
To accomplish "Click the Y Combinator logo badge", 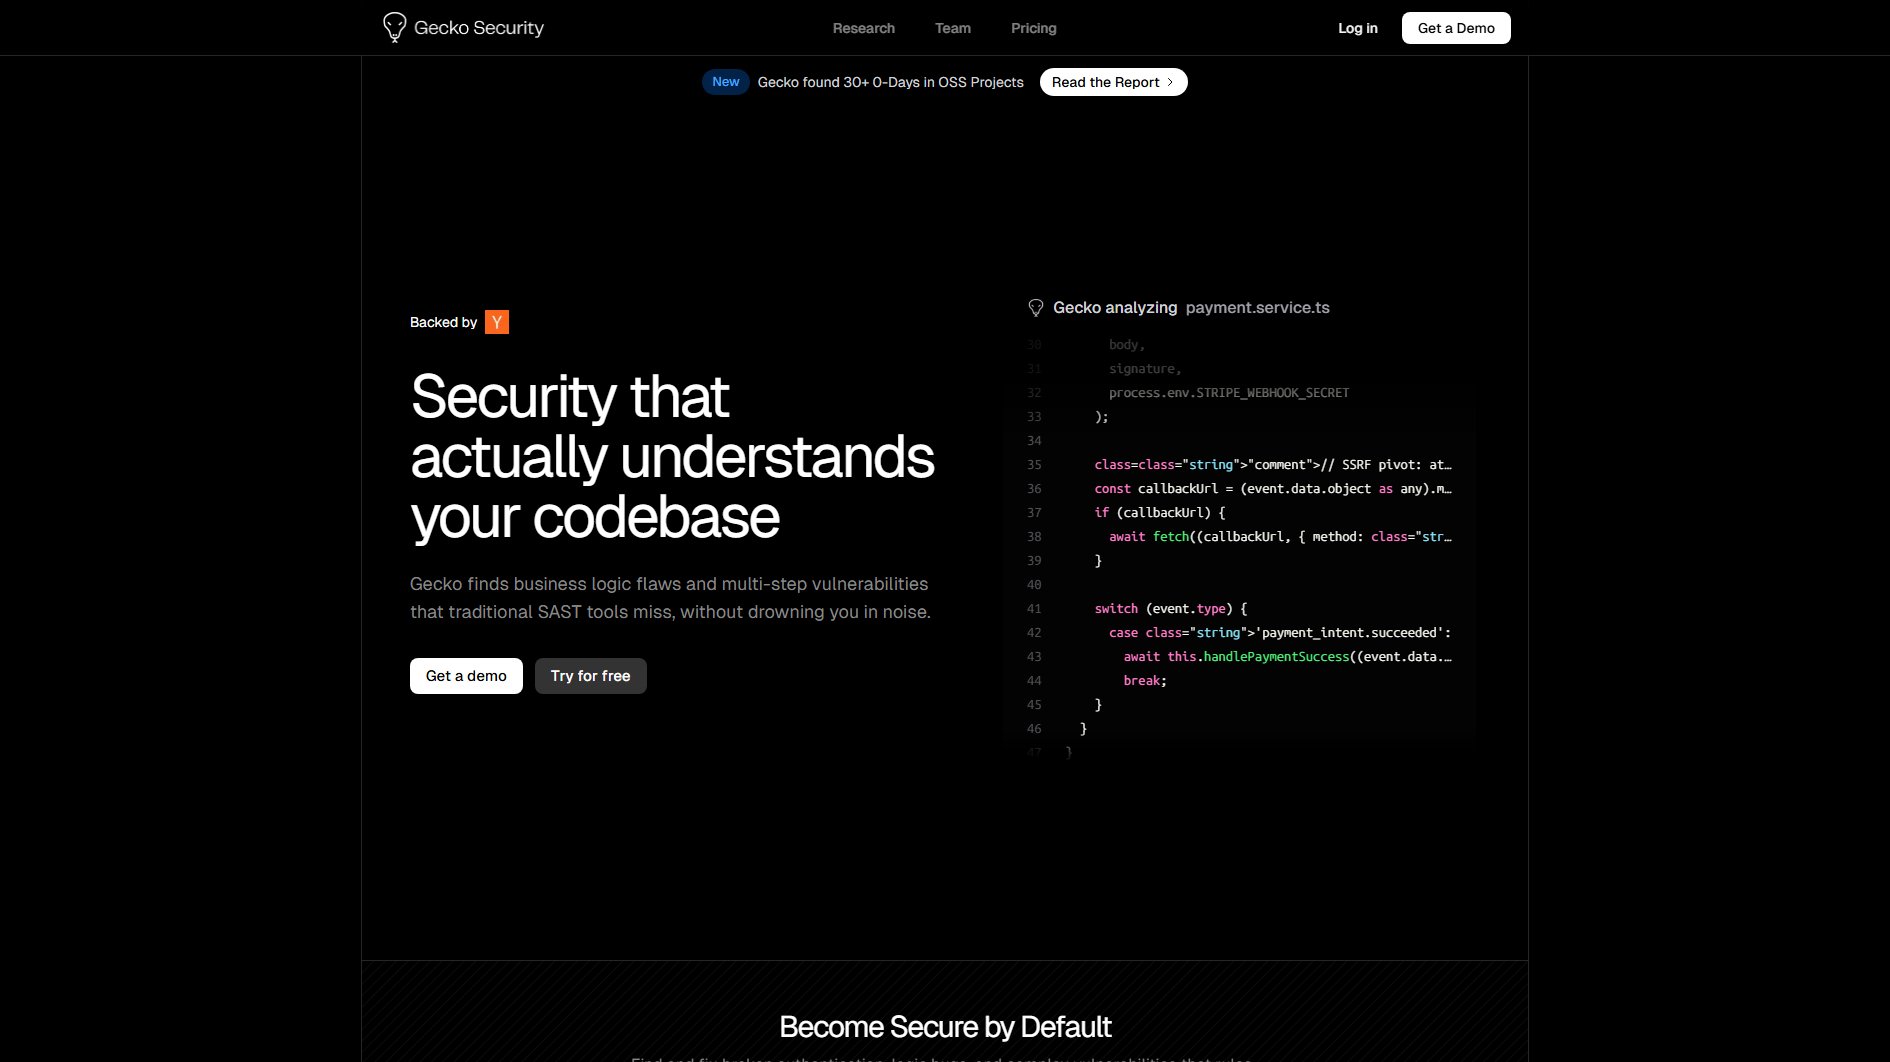I will point(497,322).
